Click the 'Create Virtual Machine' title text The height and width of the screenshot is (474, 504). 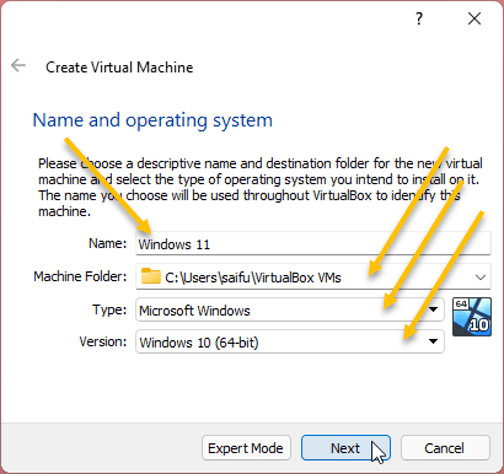click(119, 67)
